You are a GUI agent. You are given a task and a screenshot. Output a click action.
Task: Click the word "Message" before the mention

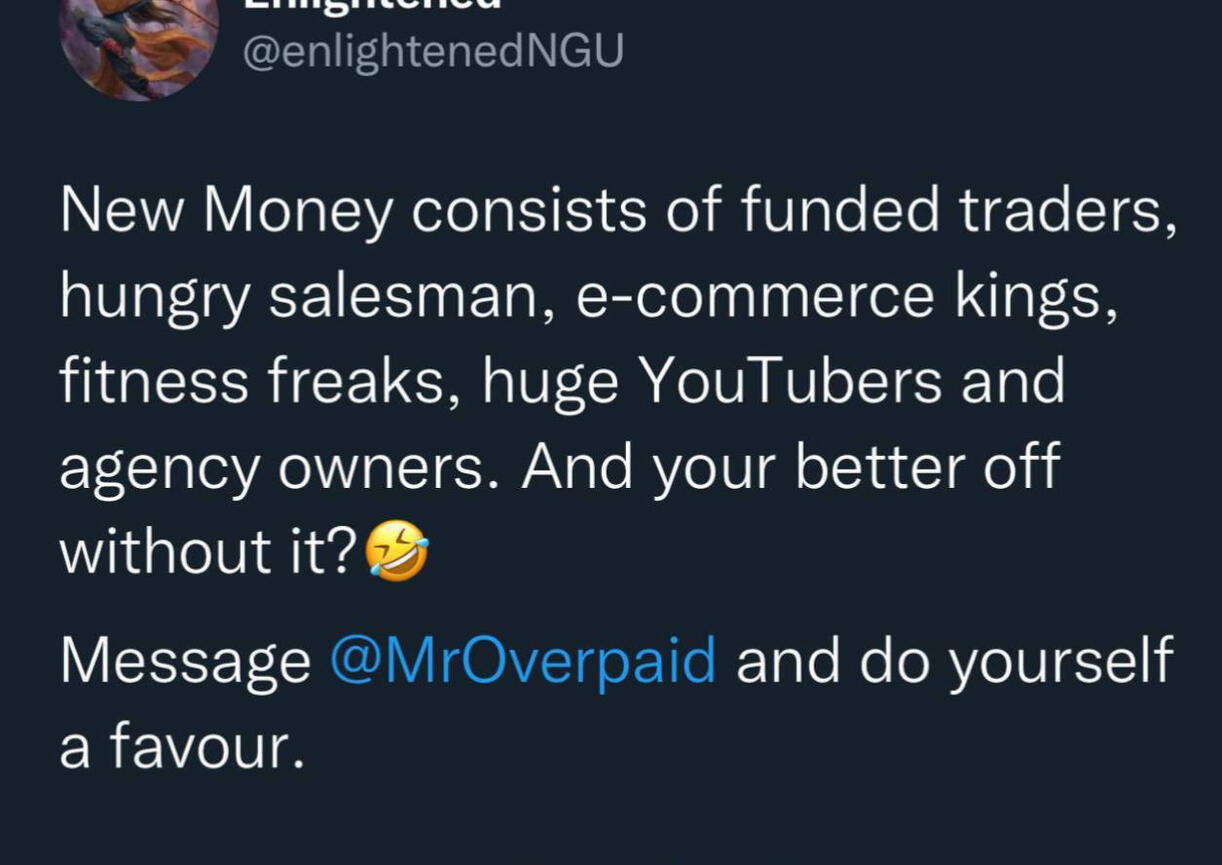pos(185,661)
